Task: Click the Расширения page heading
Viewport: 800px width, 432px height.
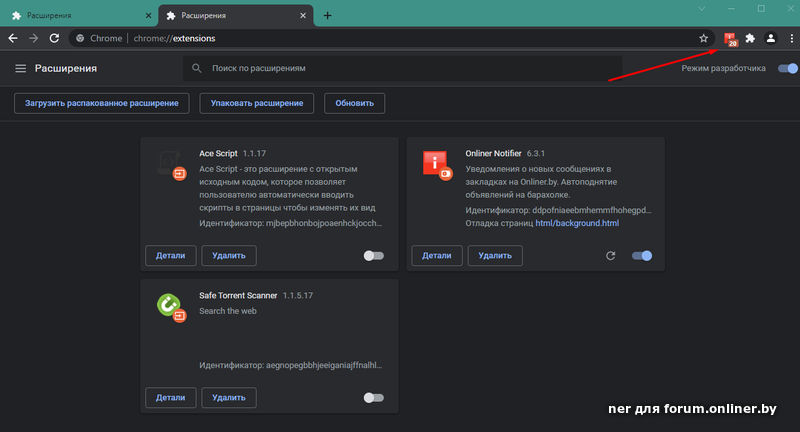Action: pyautogui.click(x=66, y=68)
